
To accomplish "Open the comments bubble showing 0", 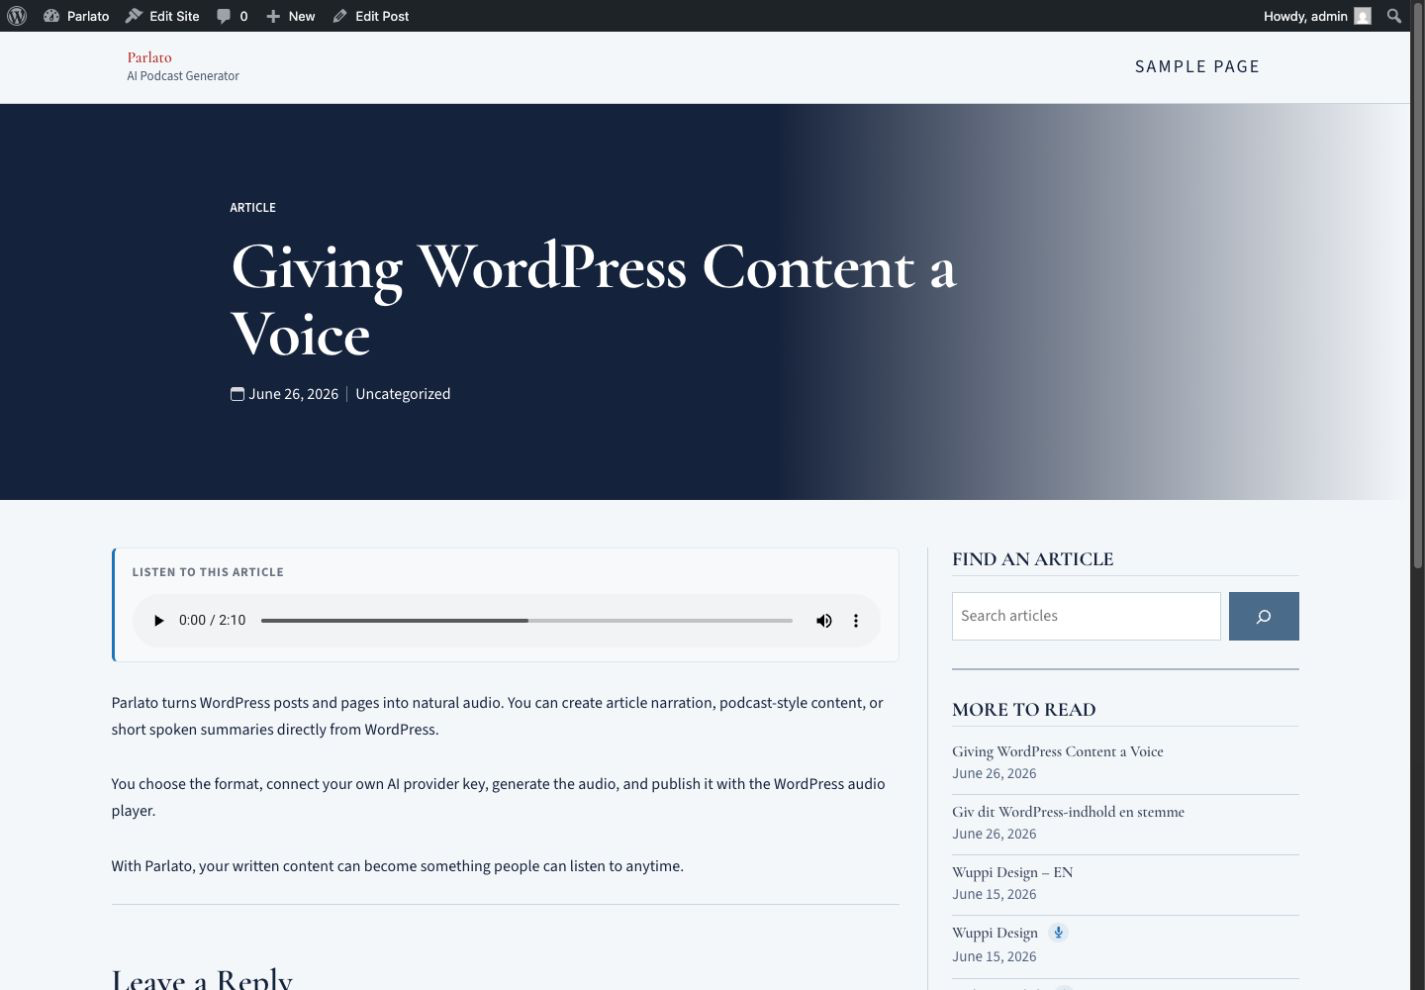I will click(232, 16).
